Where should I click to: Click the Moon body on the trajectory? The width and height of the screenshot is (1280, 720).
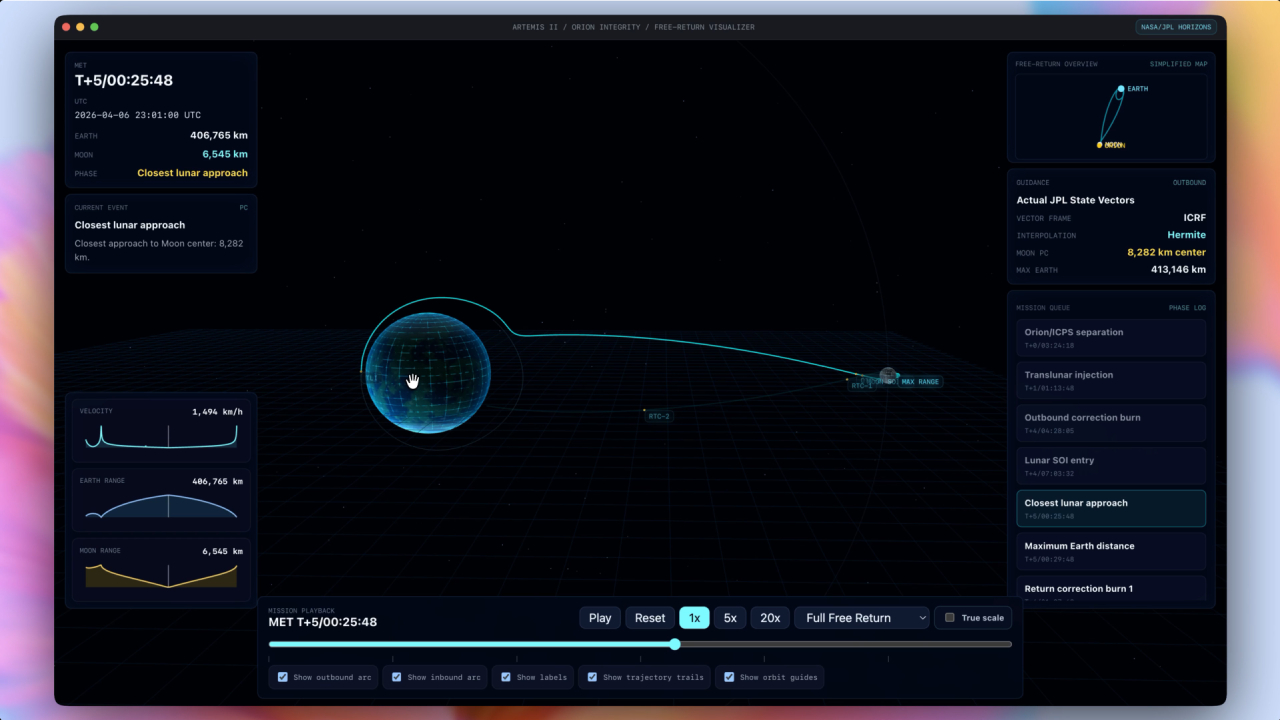(887, 373)
